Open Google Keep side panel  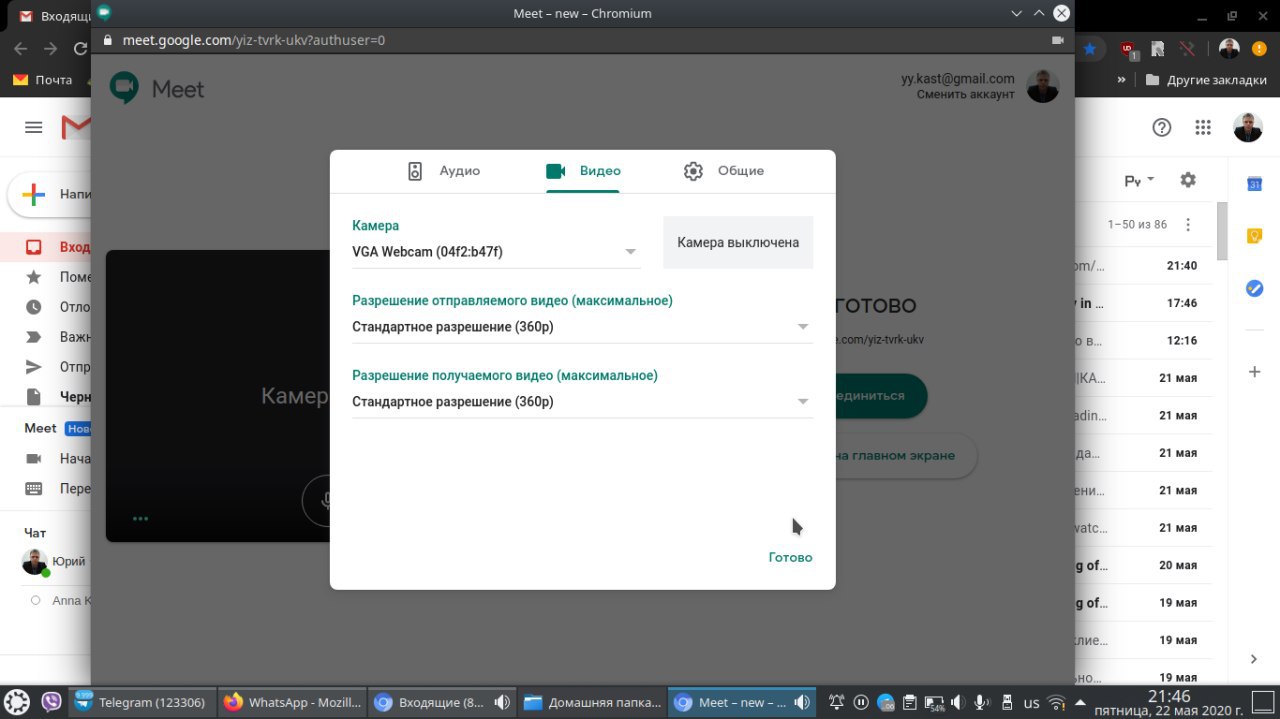[x=1254, y=236]
